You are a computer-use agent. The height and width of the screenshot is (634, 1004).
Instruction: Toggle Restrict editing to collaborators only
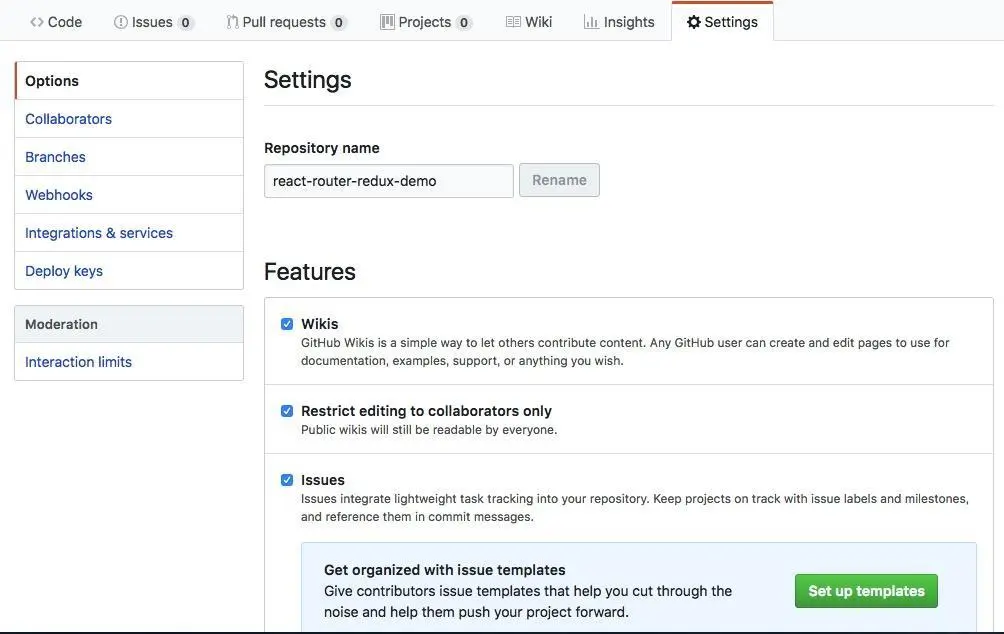point(287,411)
